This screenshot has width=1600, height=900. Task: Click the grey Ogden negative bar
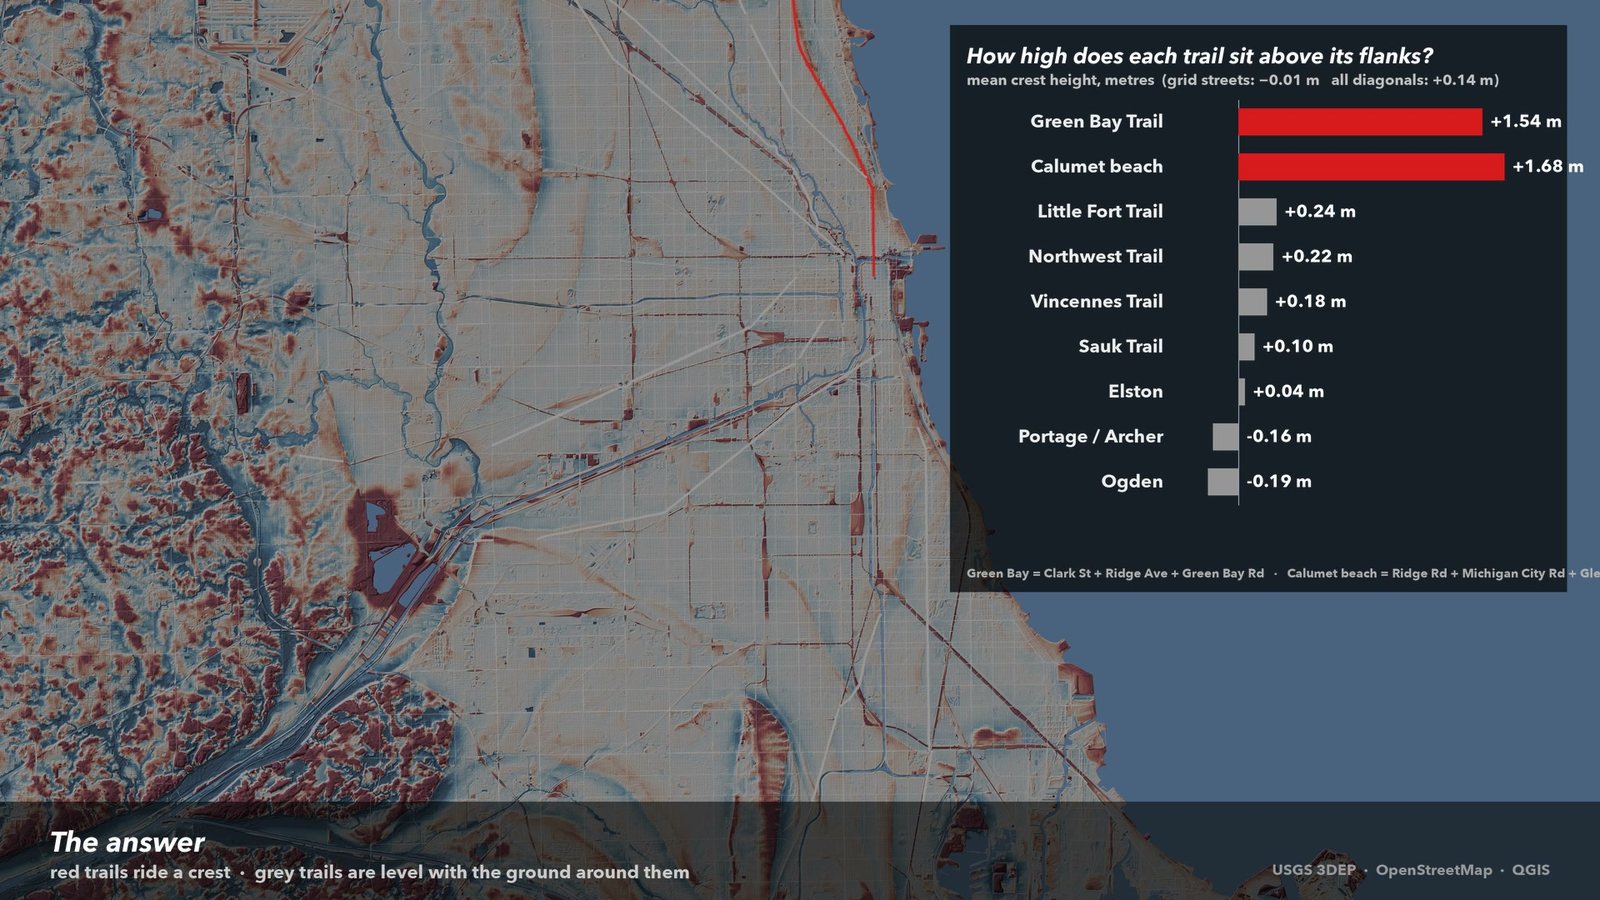pos(1223,482)
